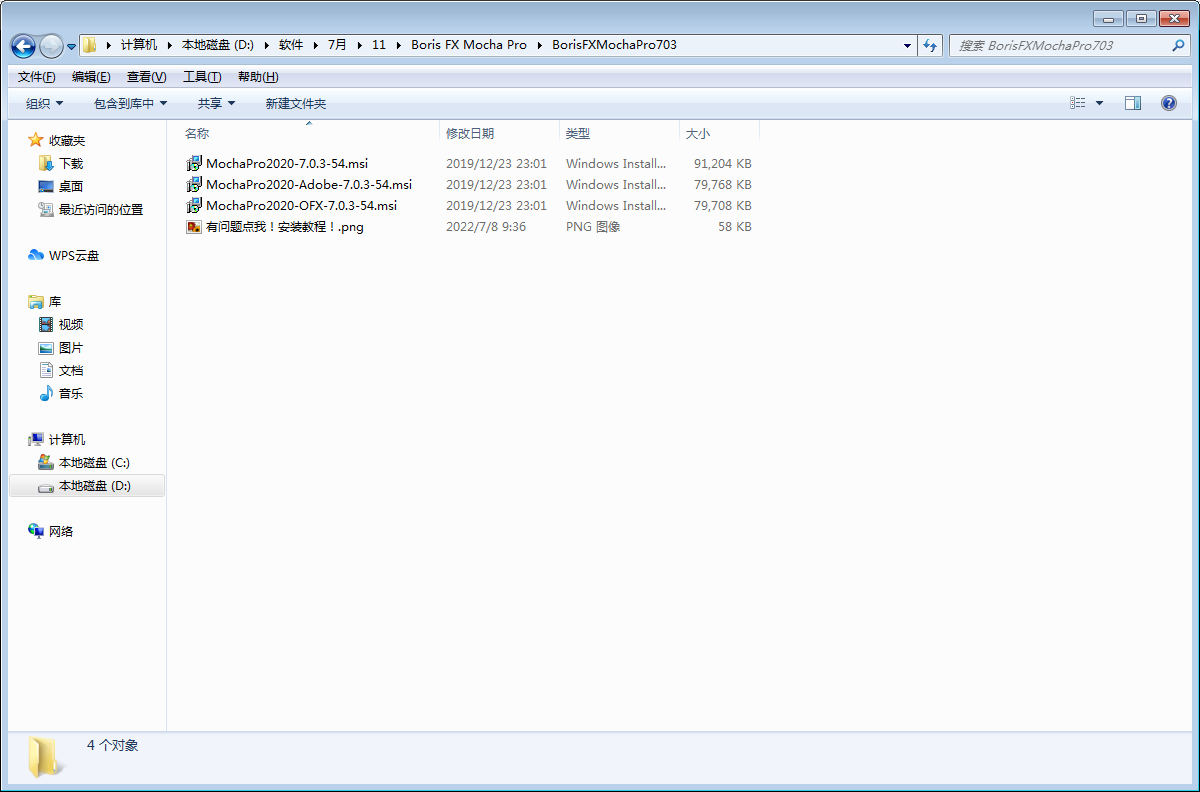Click the MochaPro2020-7.0.3-54.msi installer icon
The height and width of the screenshot is (792, 1200).
point(194,163)
